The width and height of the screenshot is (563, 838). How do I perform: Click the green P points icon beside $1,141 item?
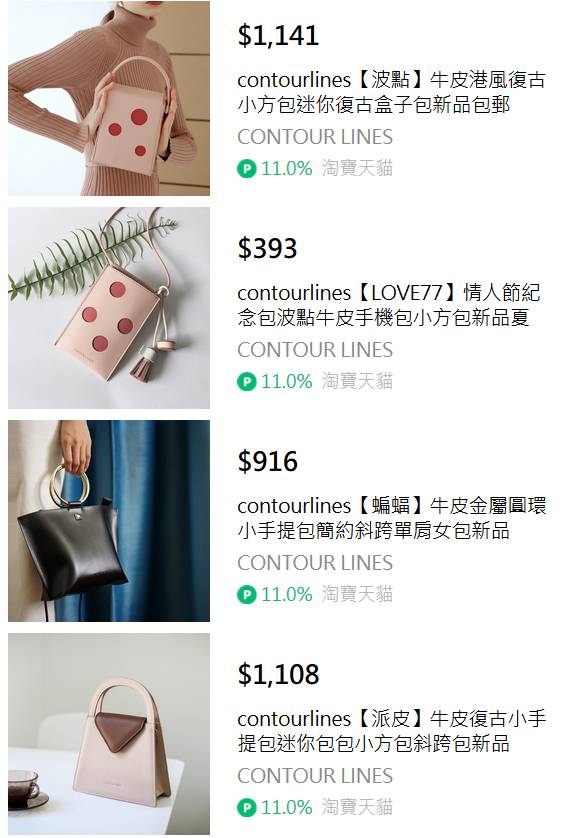pos(246,169)
